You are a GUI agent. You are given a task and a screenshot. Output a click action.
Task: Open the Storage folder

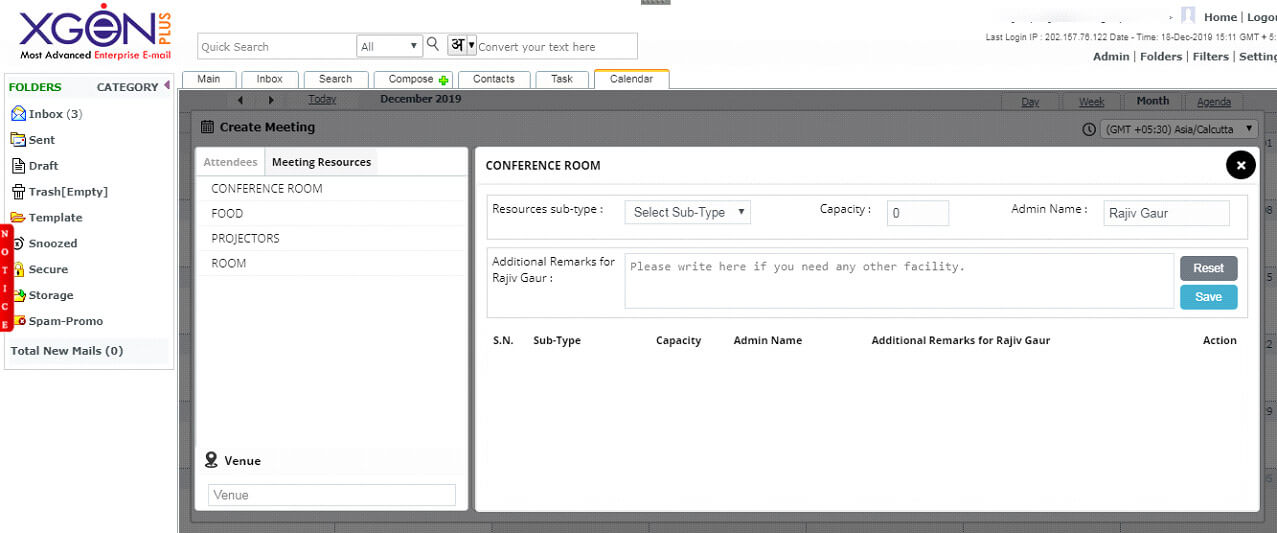click(x=51, y=296)
